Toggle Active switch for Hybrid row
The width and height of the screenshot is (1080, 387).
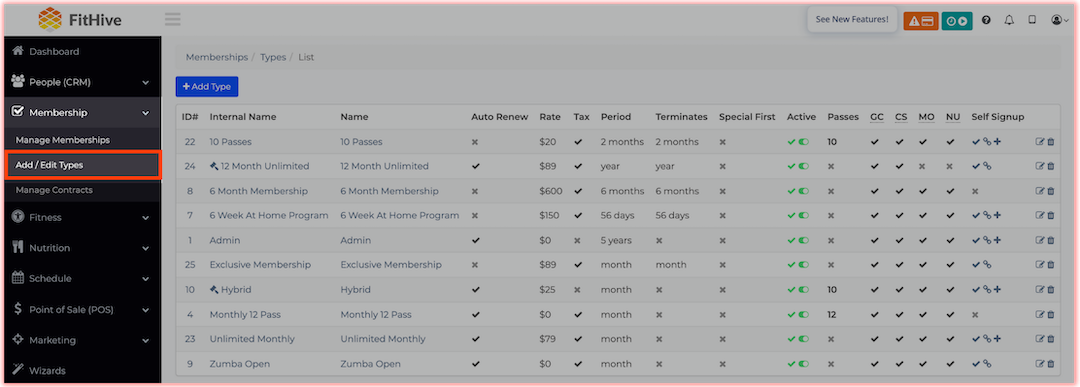(x=804, y=290)
